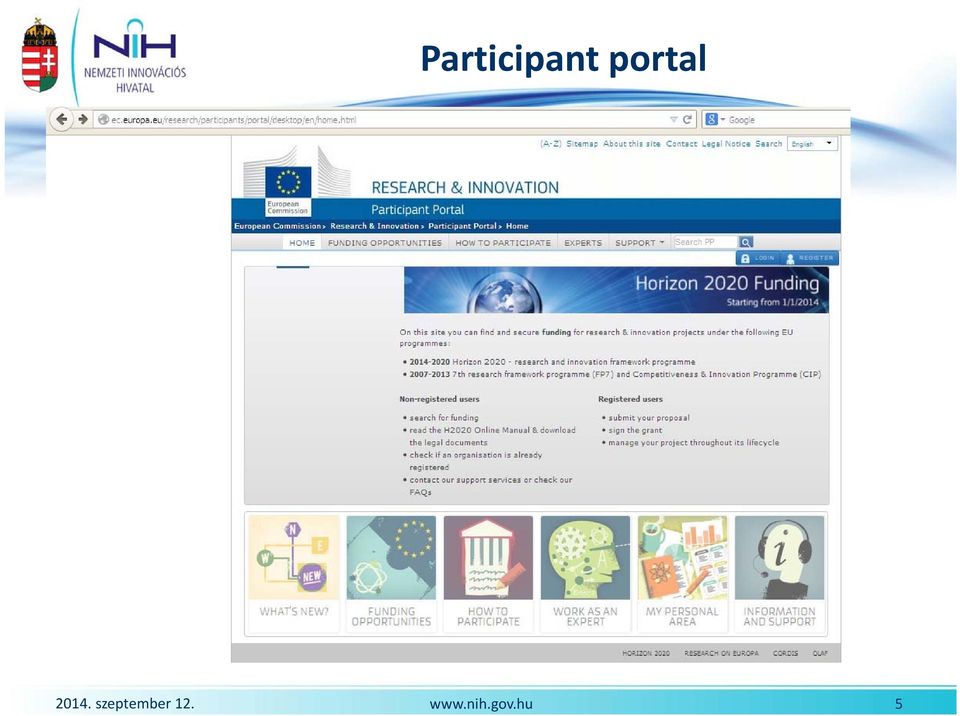Viewport: 960px width, 716px height.
Task: Click the Hungarian coat of arms emblem
Action: pos(40,55)
